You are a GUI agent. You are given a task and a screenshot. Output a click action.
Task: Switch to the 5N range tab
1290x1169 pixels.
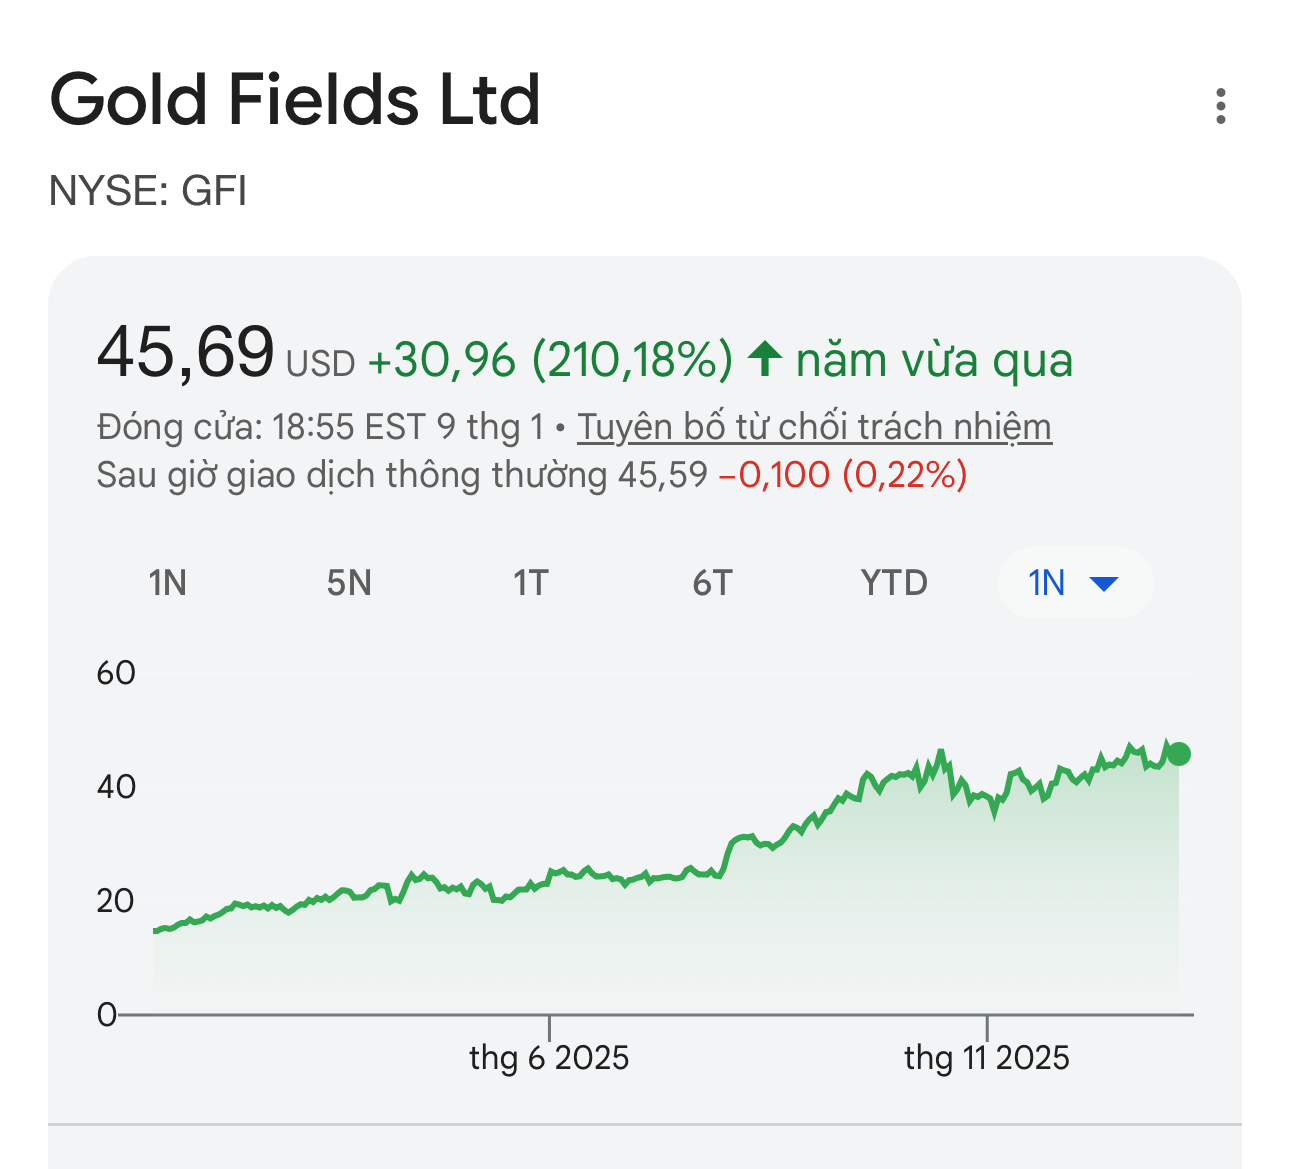click(349, 583)
